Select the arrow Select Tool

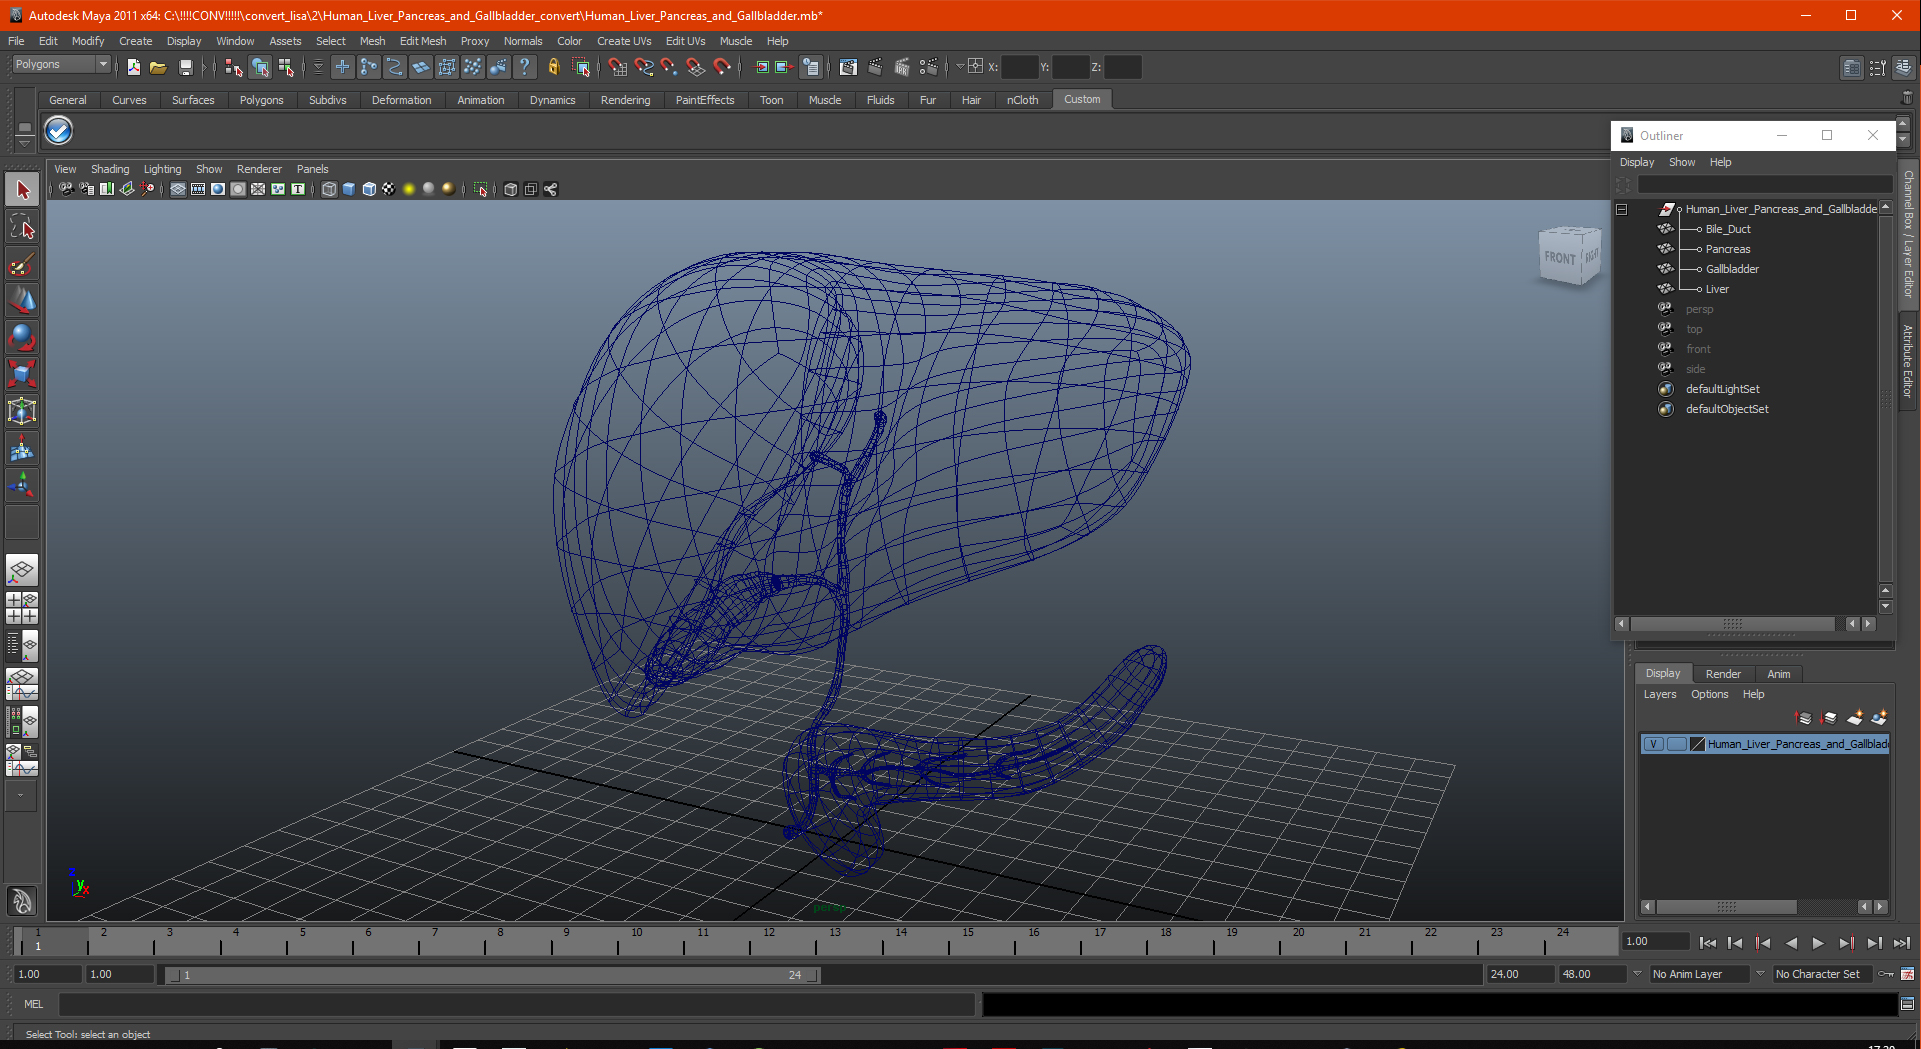point(22,190)
